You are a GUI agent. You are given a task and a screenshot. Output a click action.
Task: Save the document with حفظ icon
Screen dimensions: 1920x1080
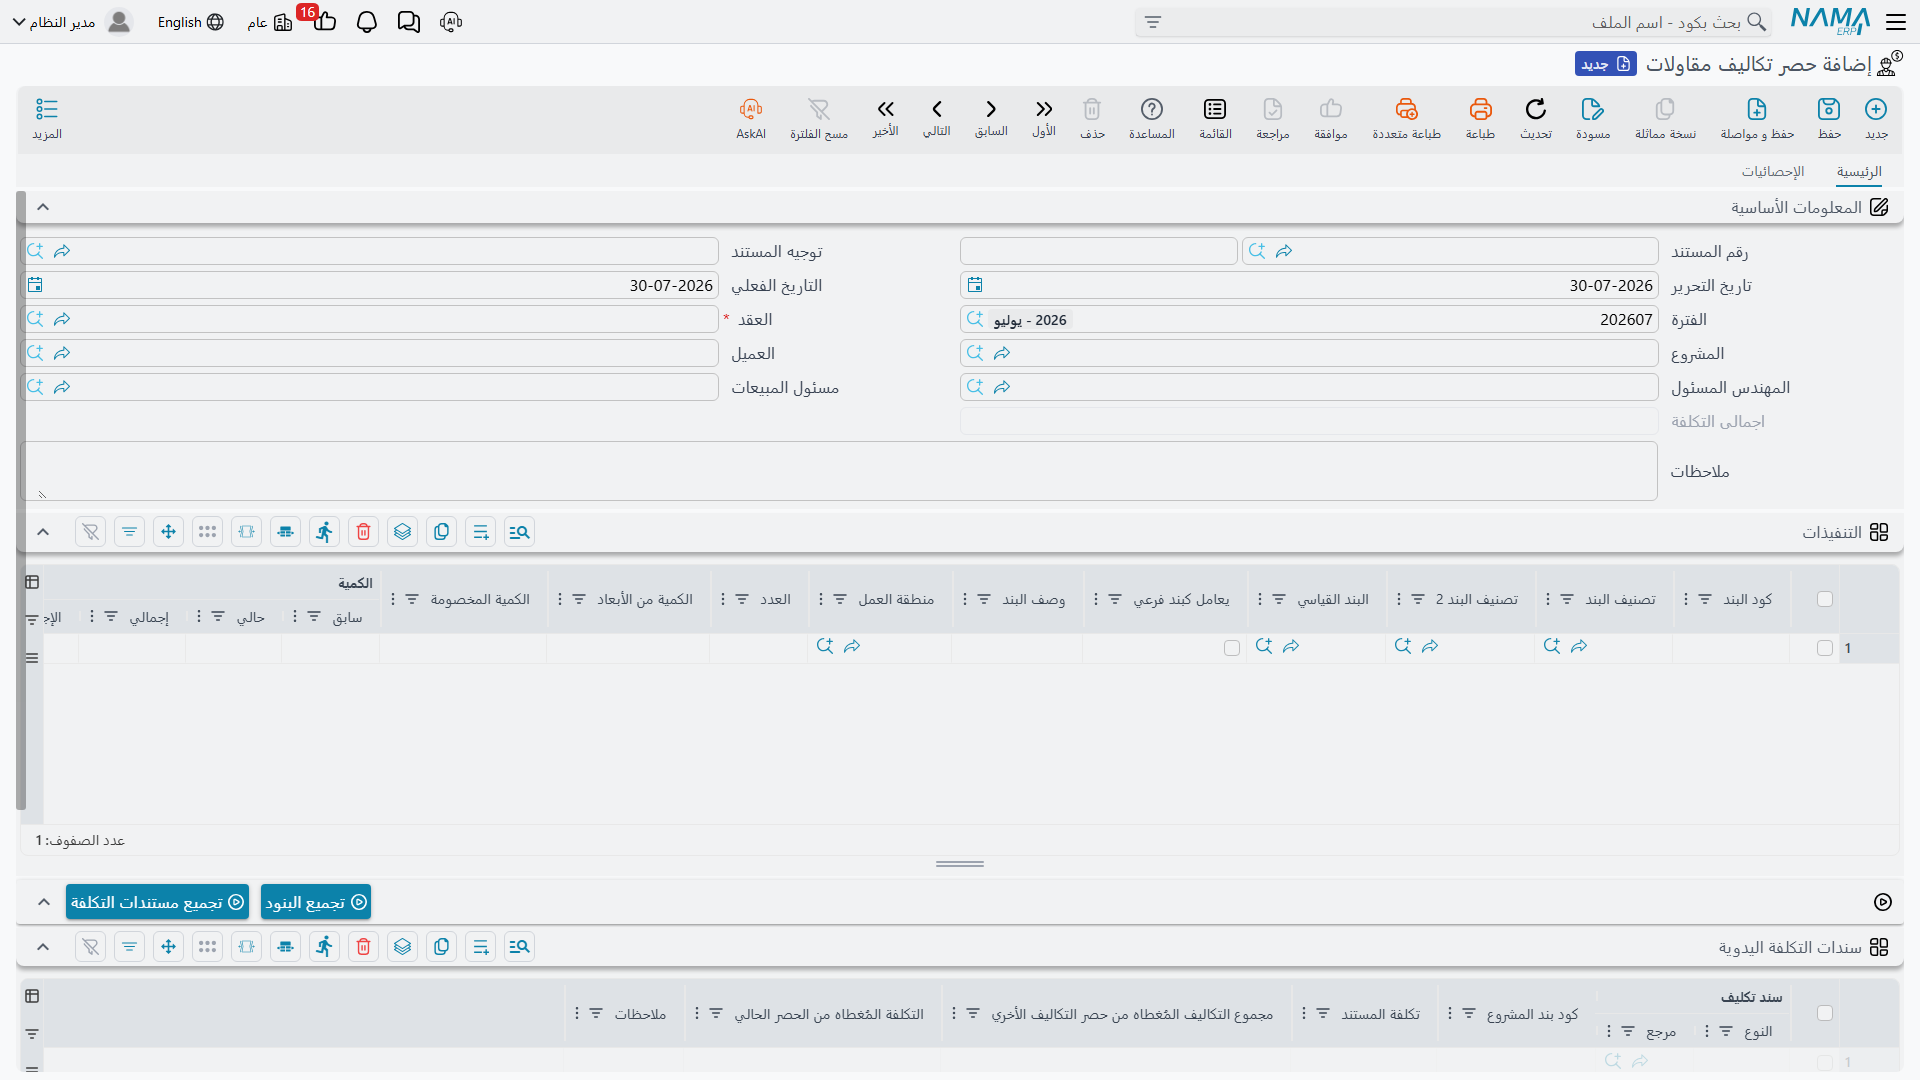(1829, 117)
